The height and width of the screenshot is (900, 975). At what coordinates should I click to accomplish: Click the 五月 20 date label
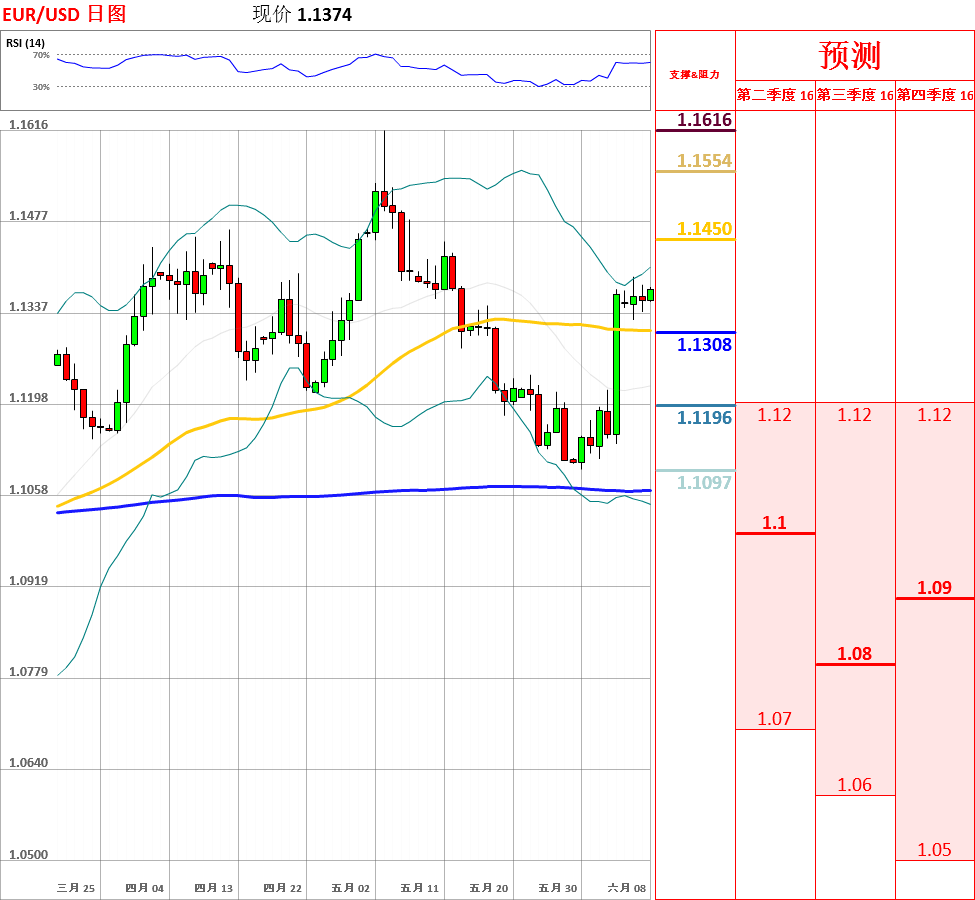(489, 888)
